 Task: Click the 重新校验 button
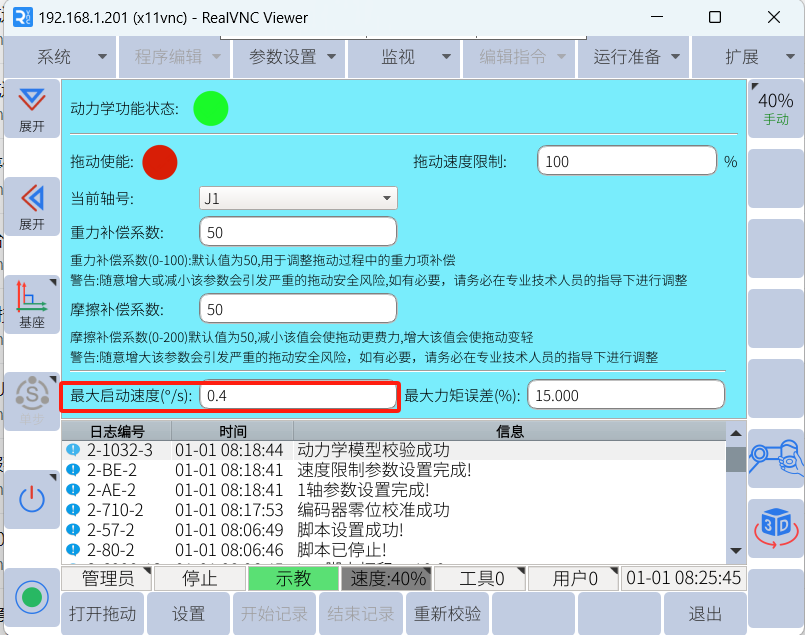[x=448, y=613]
